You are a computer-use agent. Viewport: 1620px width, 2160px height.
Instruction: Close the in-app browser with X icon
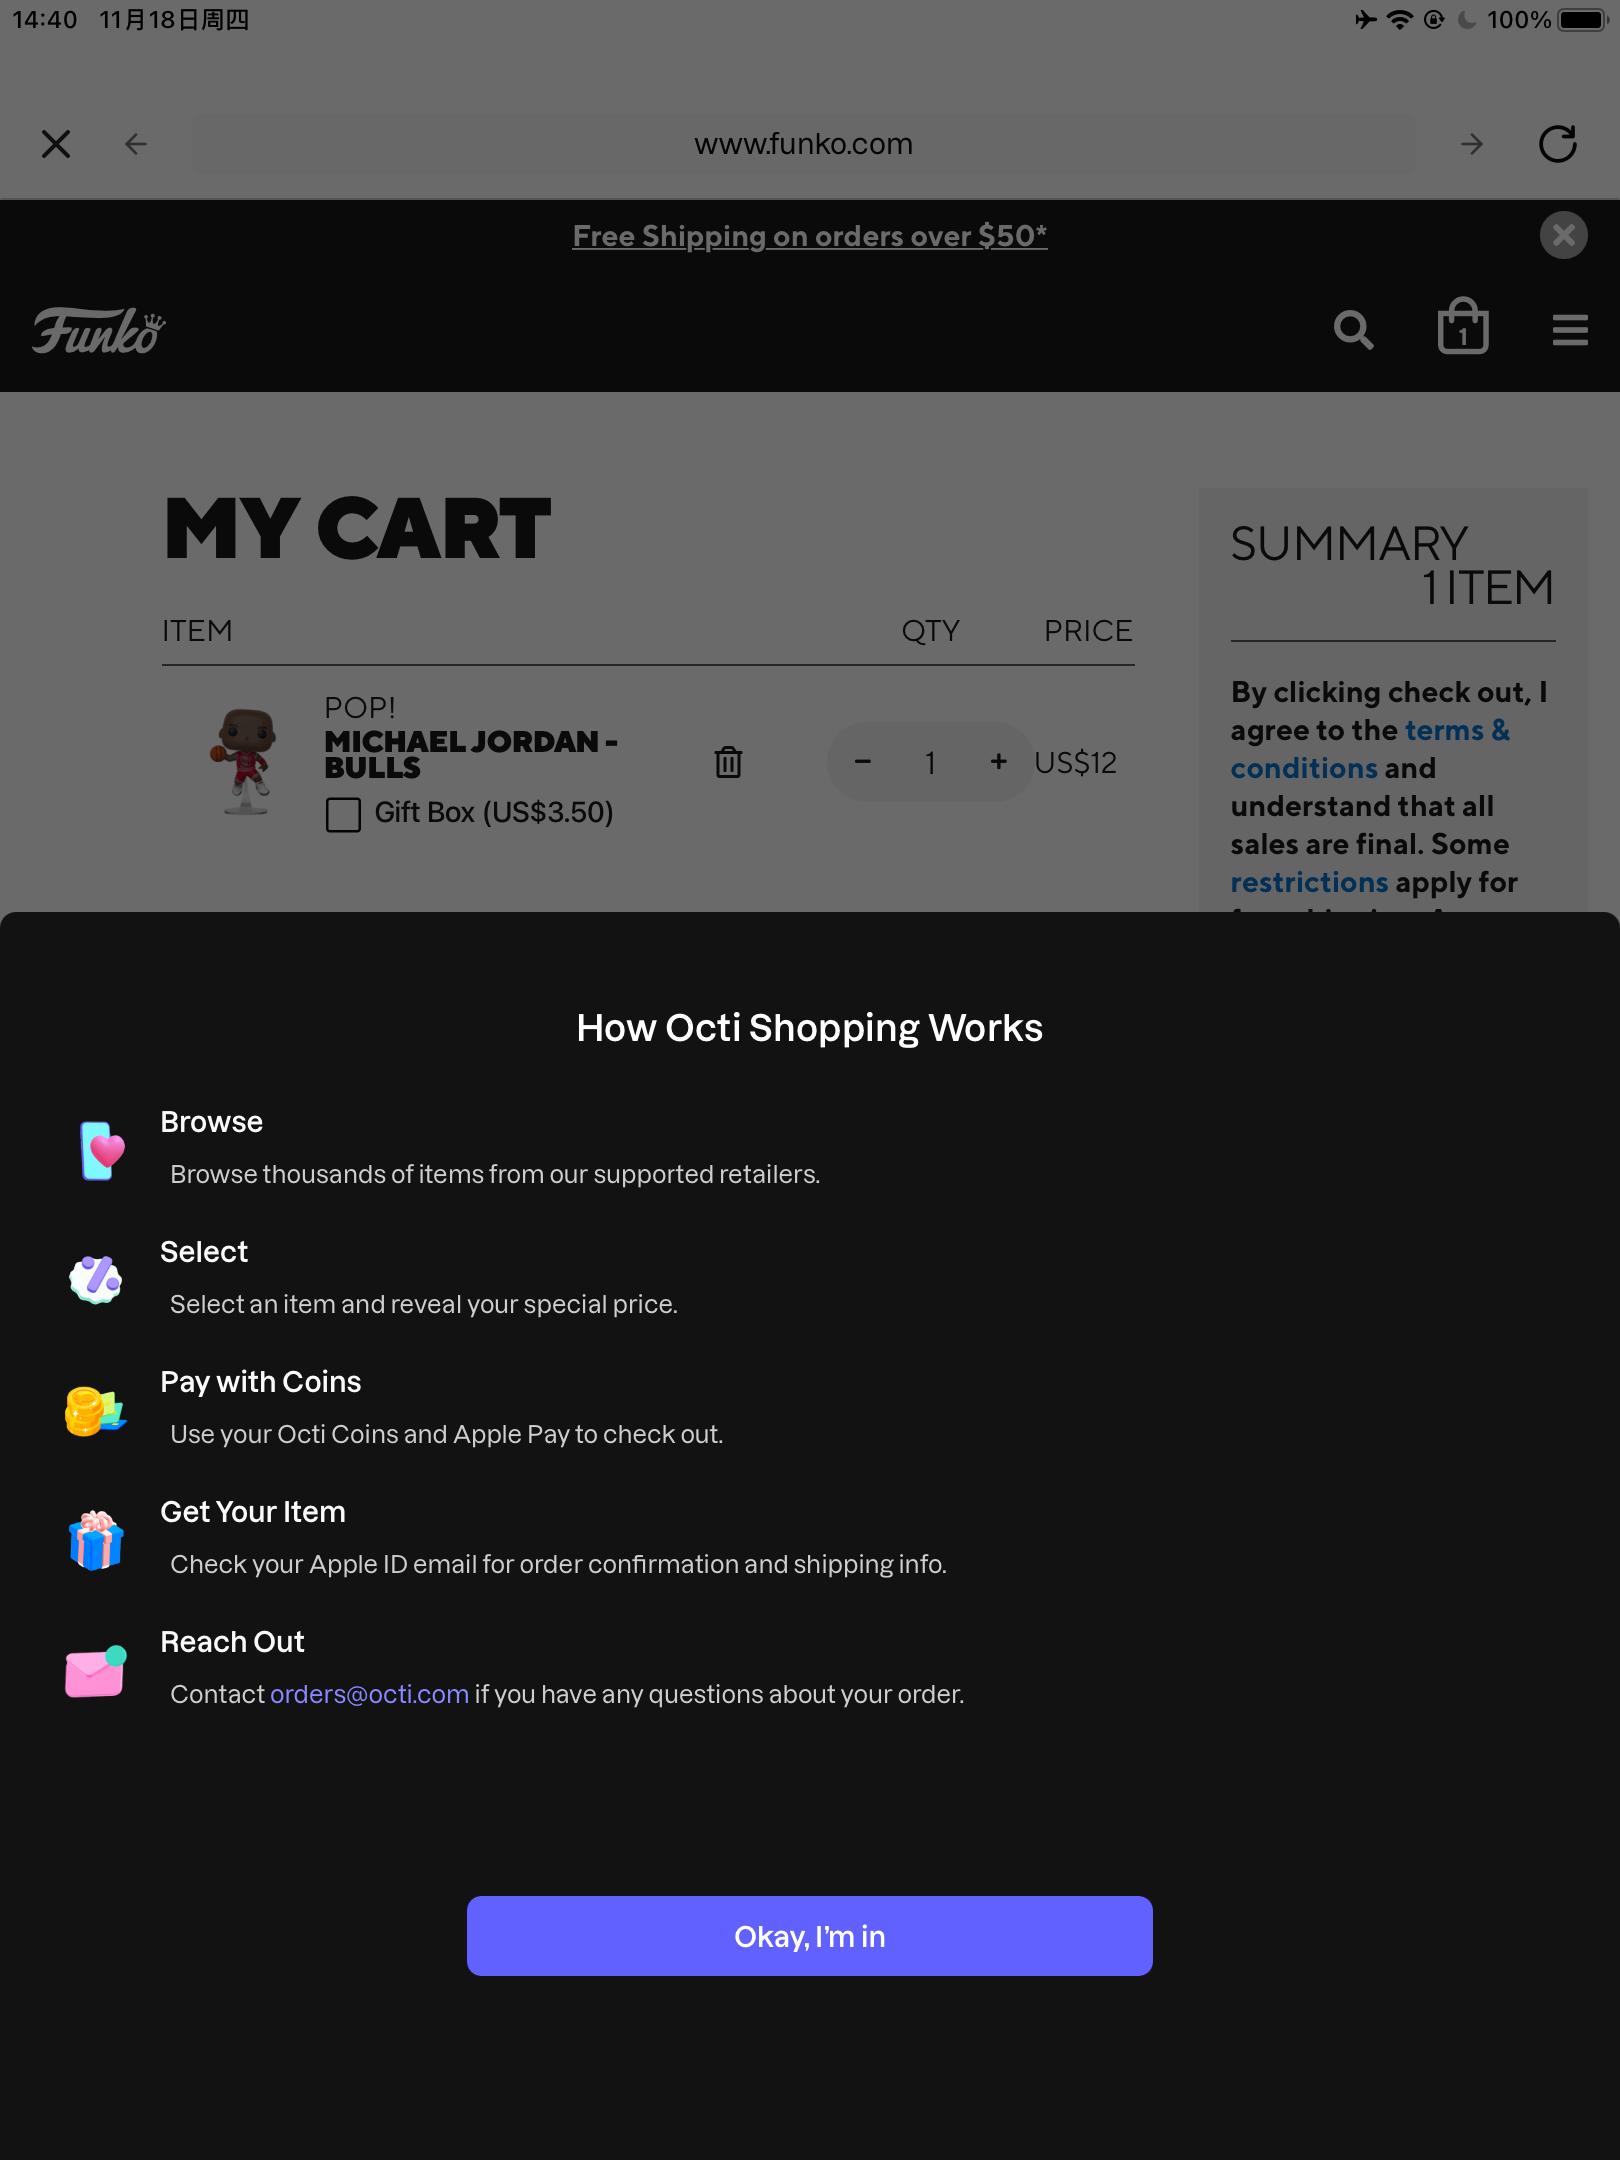[x=56, y=144]
